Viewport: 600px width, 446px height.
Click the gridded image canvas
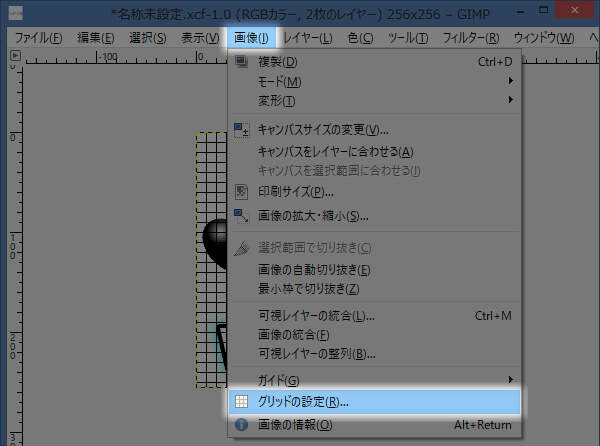(x=212, y=260)
